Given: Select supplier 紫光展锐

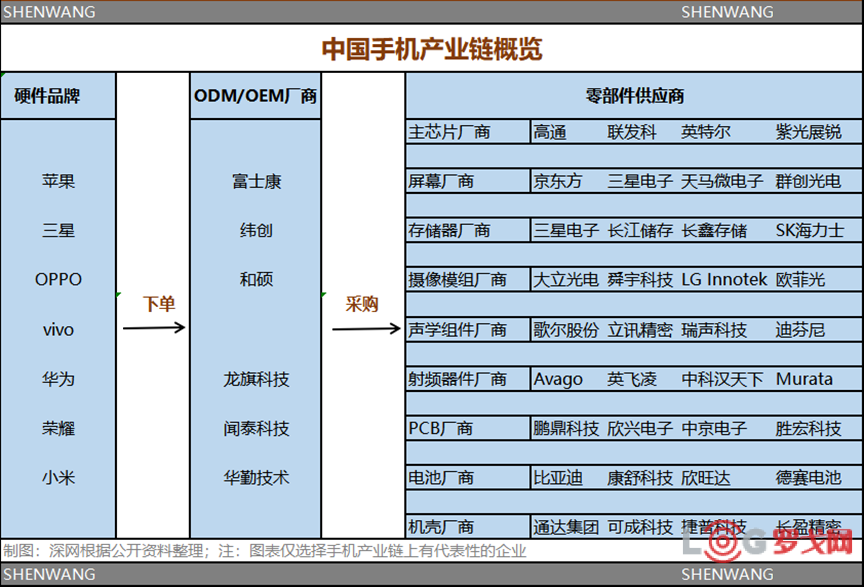Looking at the screenshot, I should tap(808, 132).
